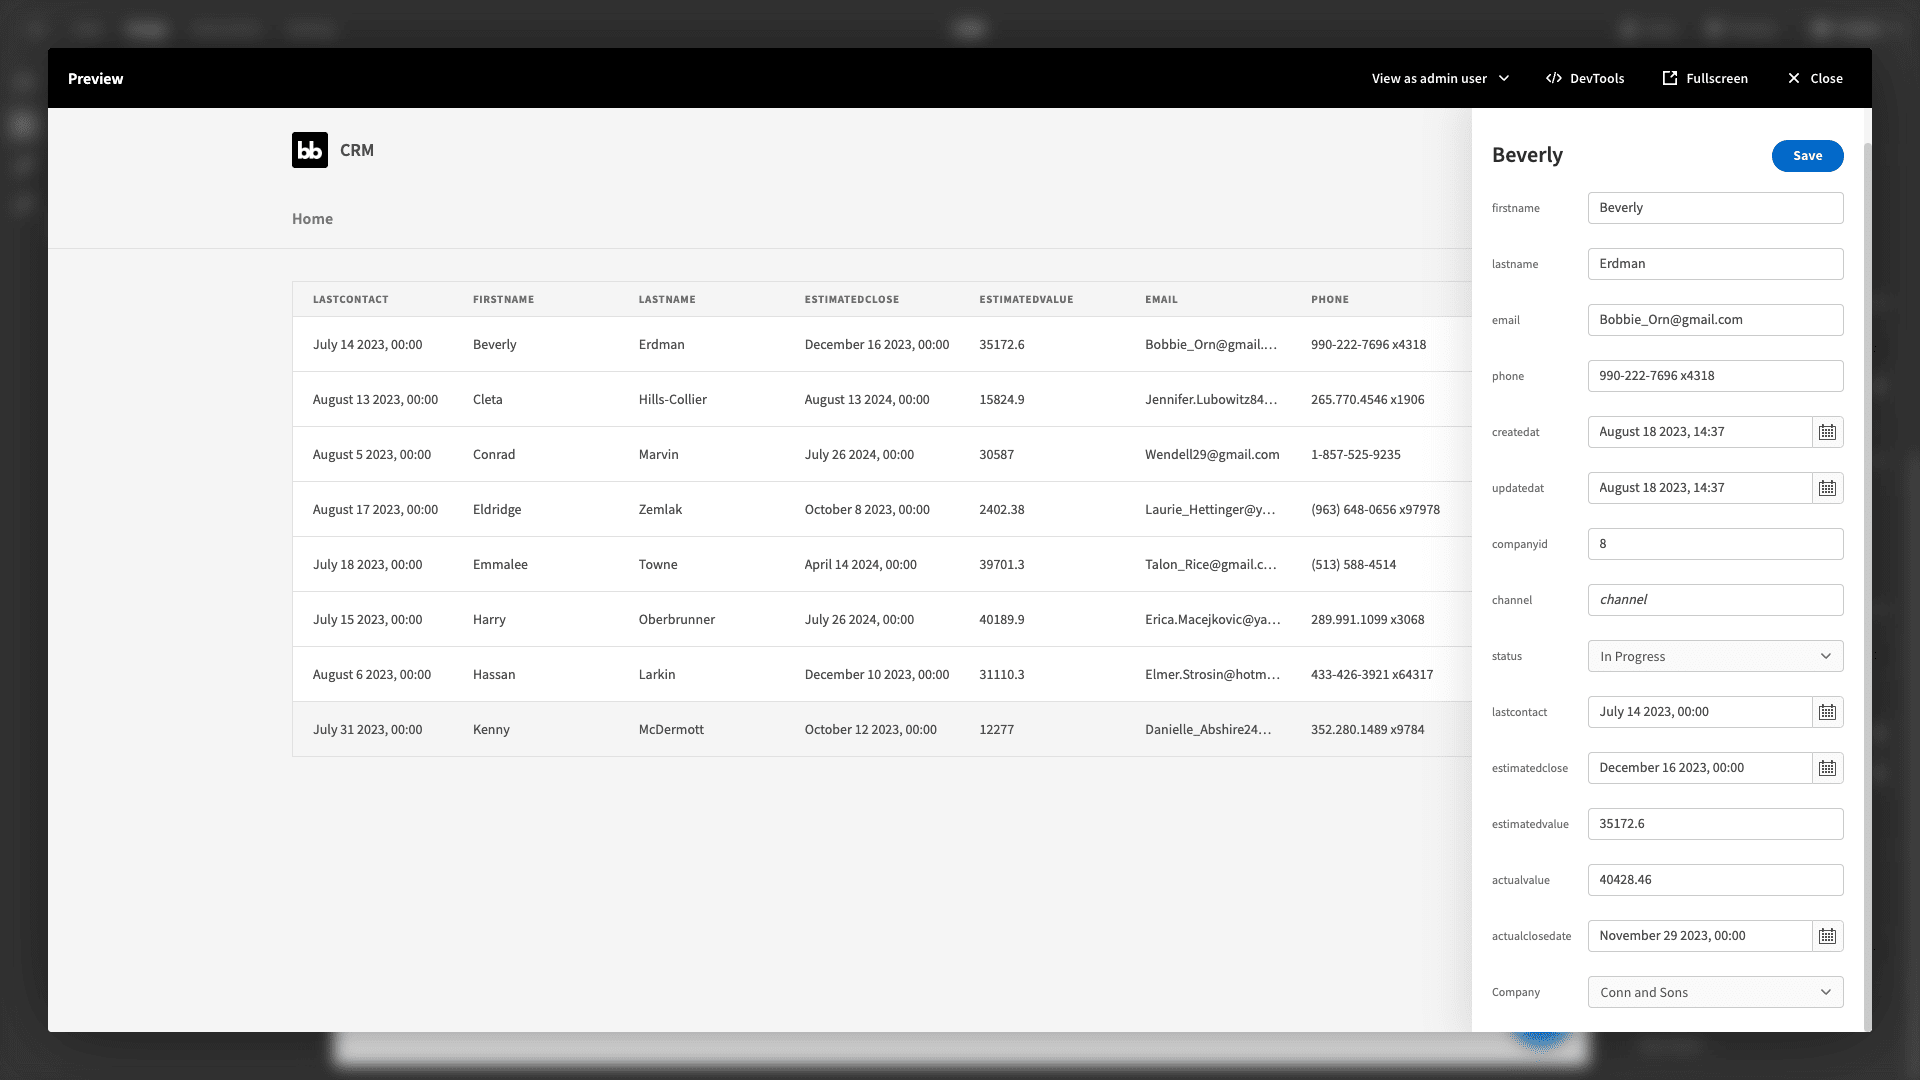Open the Company Conn and Sons dropdown

coord(1715,992)
